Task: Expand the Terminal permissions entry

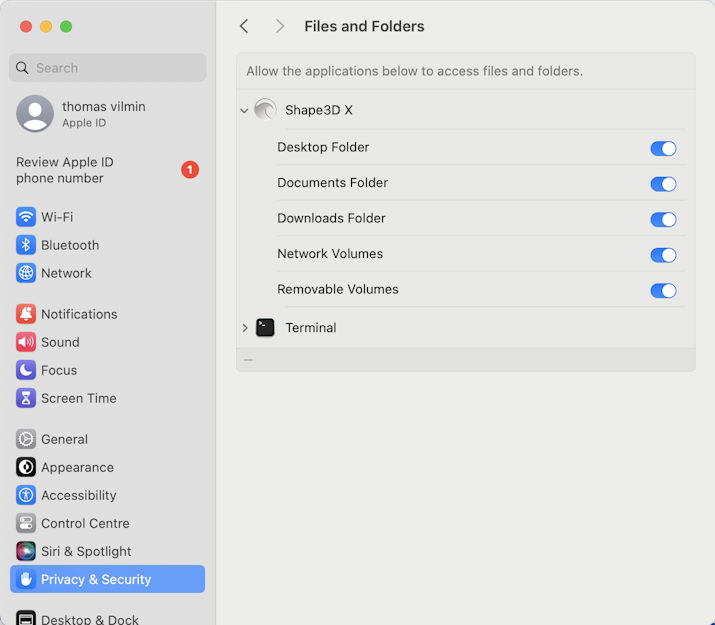Action: (x=244, y=328)
